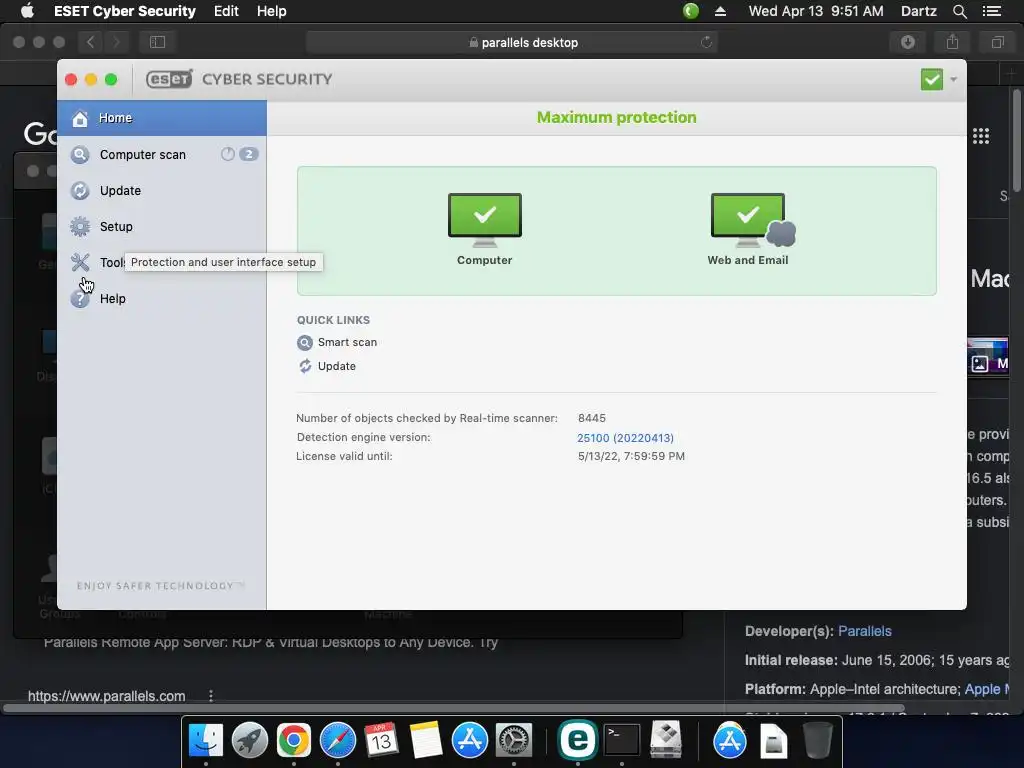Open the ESET Cyber Security app menu
Screen dimensions: 1024x768
pos(125,11)
